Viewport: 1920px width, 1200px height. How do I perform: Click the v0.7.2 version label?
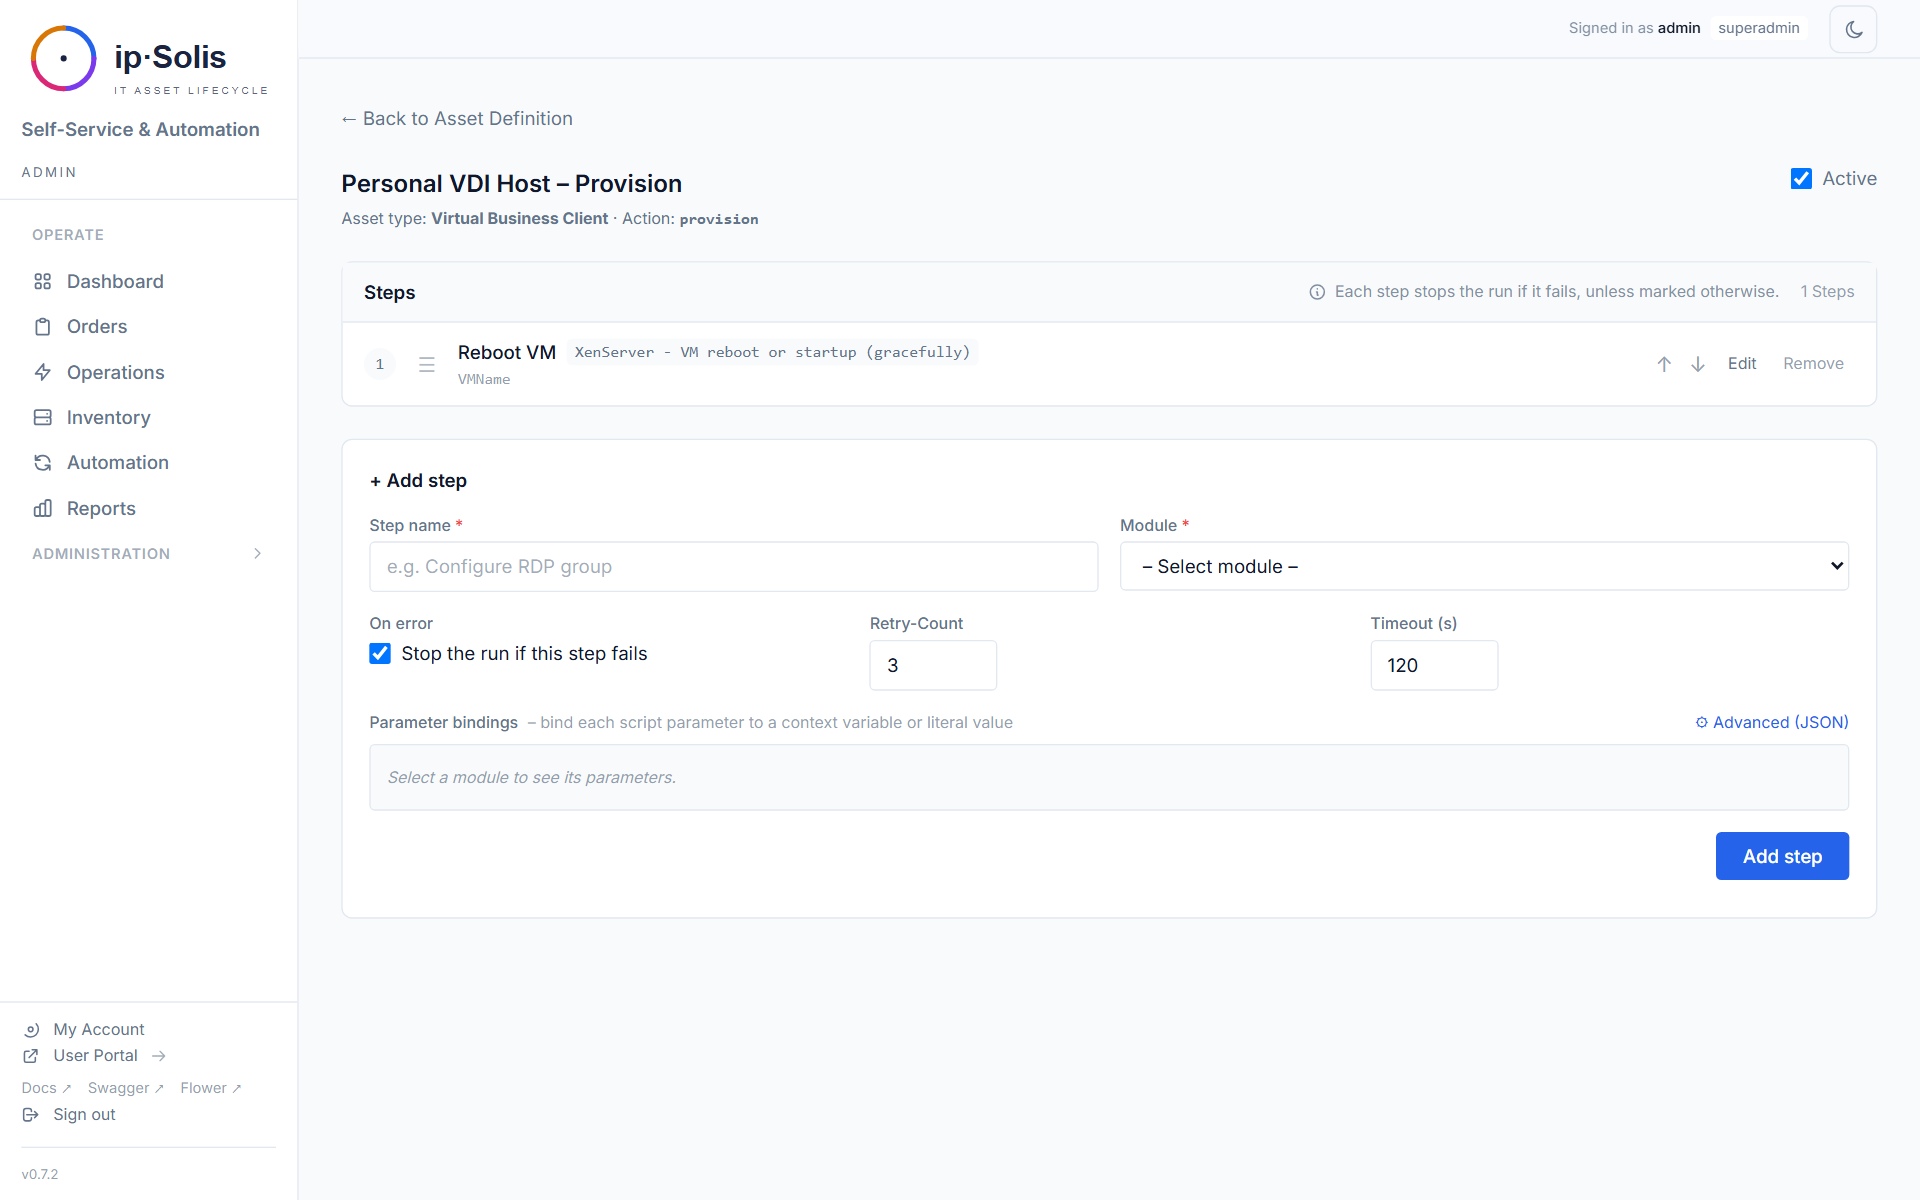pyautogui.click(x=40, y=1175)
